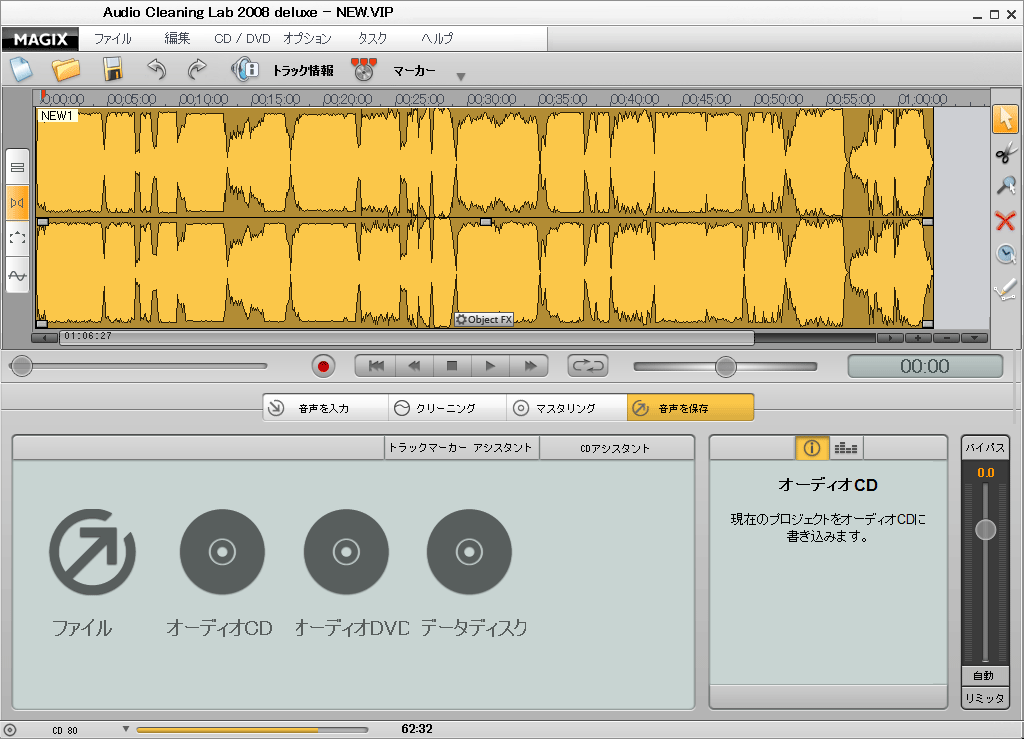
Task: Click the トラック情報 button
Action: [x=303, y=71]
